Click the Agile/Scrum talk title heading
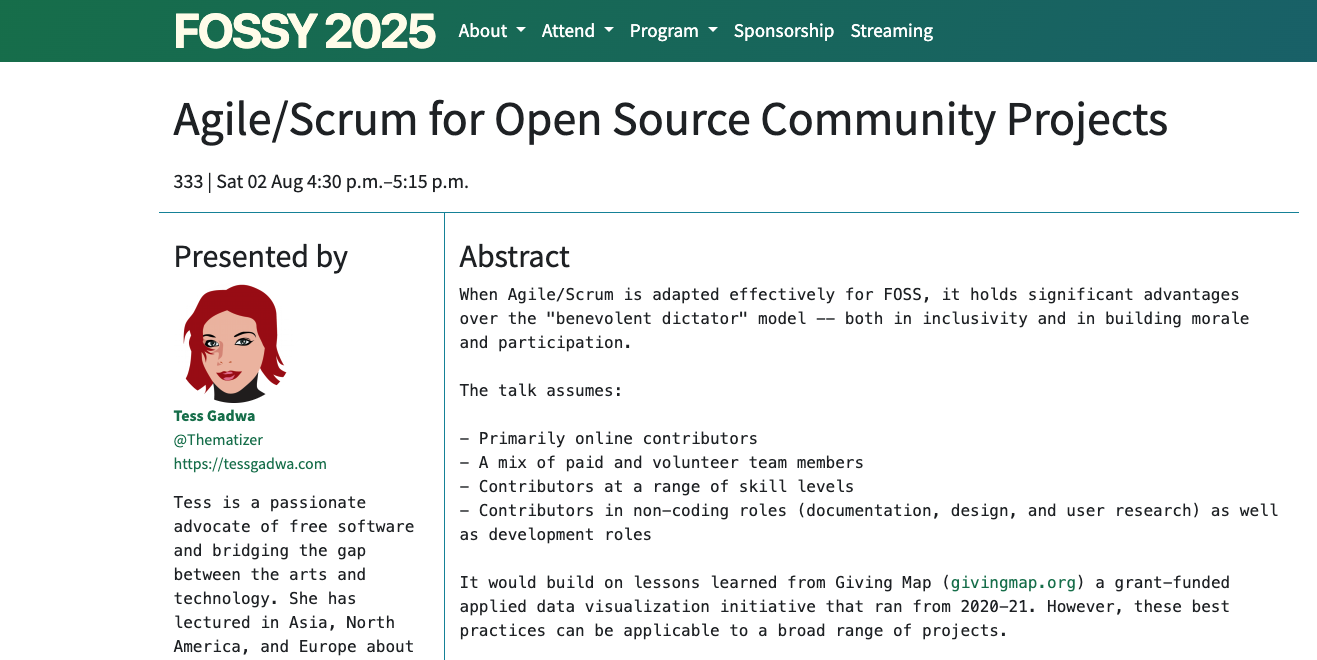The width and height of the screenshot is (1317, 660). tap(671, 119)
